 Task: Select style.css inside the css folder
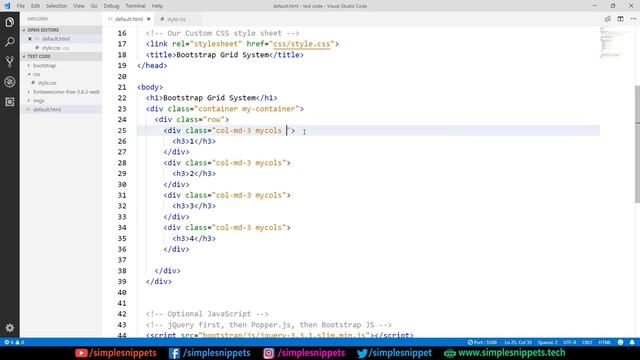click(47, 83)
